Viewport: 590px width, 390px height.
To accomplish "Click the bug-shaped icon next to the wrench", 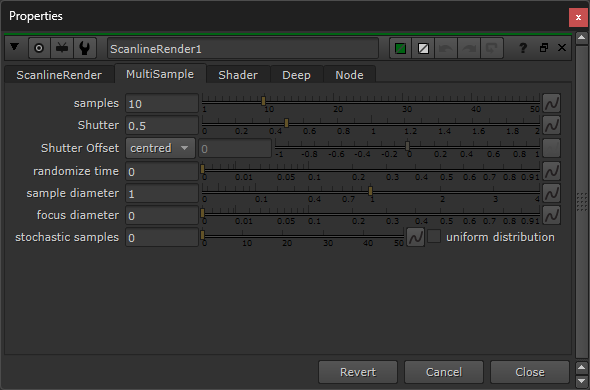I will click(x=62, y=48).
